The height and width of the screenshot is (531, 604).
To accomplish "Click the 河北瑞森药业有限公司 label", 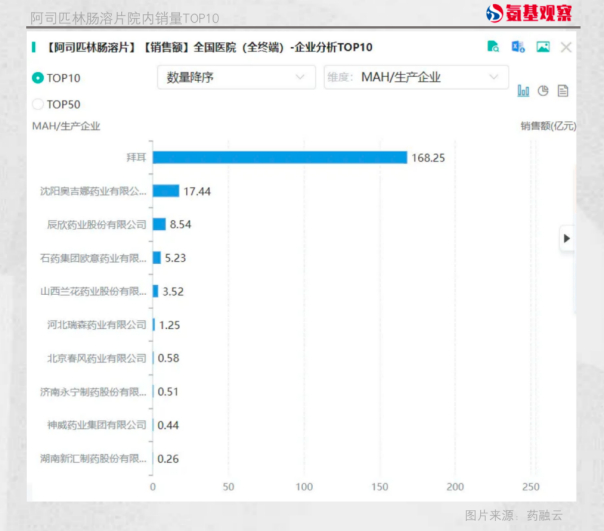I will (x=97, y=325).
